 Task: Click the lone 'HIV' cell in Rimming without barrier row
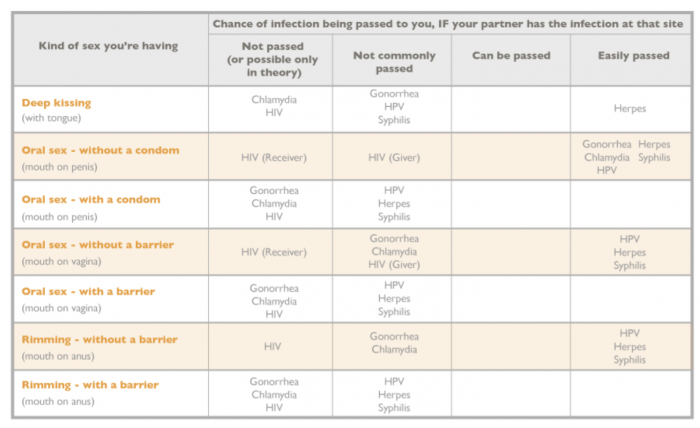point(274,346)
